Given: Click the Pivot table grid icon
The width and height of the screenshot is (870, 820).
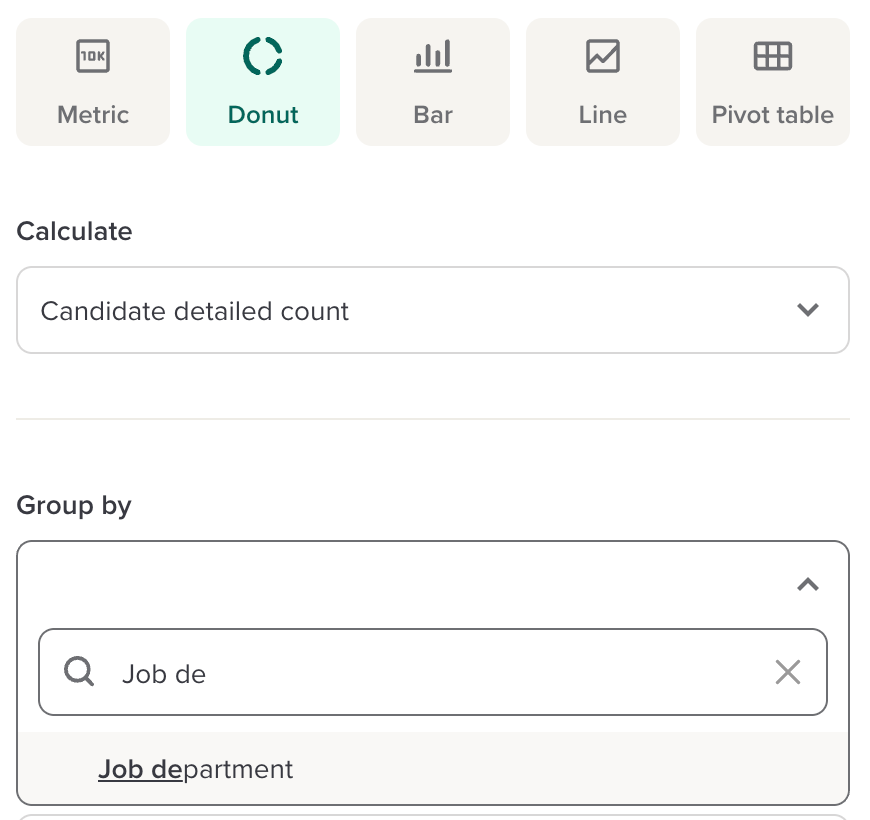Looking at the screenshot, I should 773,56.
